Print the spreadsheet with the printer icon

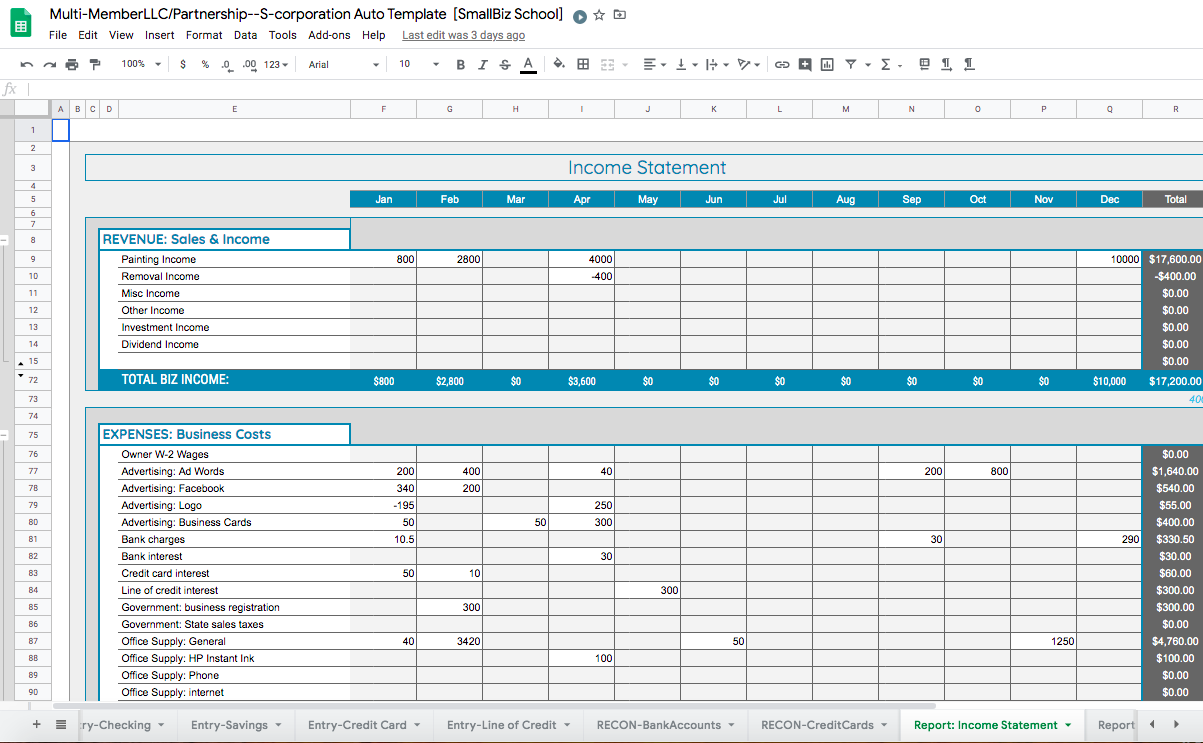click(72, 64)
